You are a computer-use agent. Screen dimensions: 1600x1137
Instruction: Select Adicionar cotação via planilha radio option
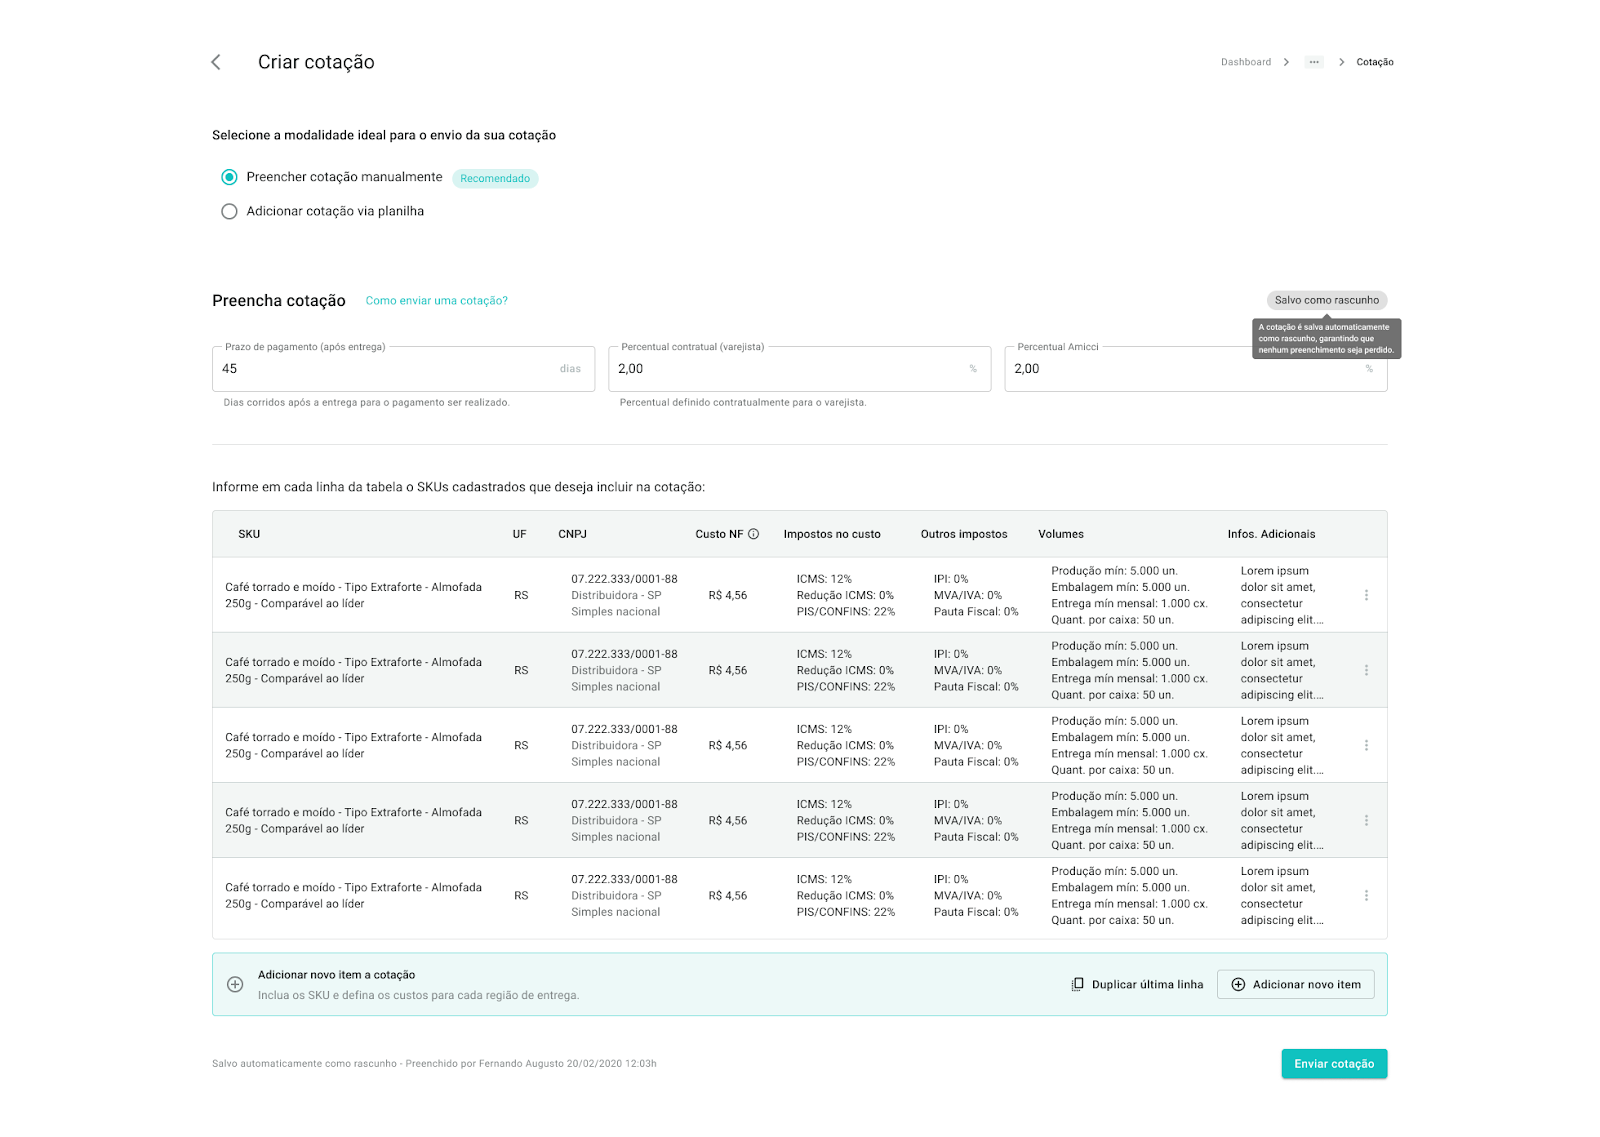[x=229, y=211]
